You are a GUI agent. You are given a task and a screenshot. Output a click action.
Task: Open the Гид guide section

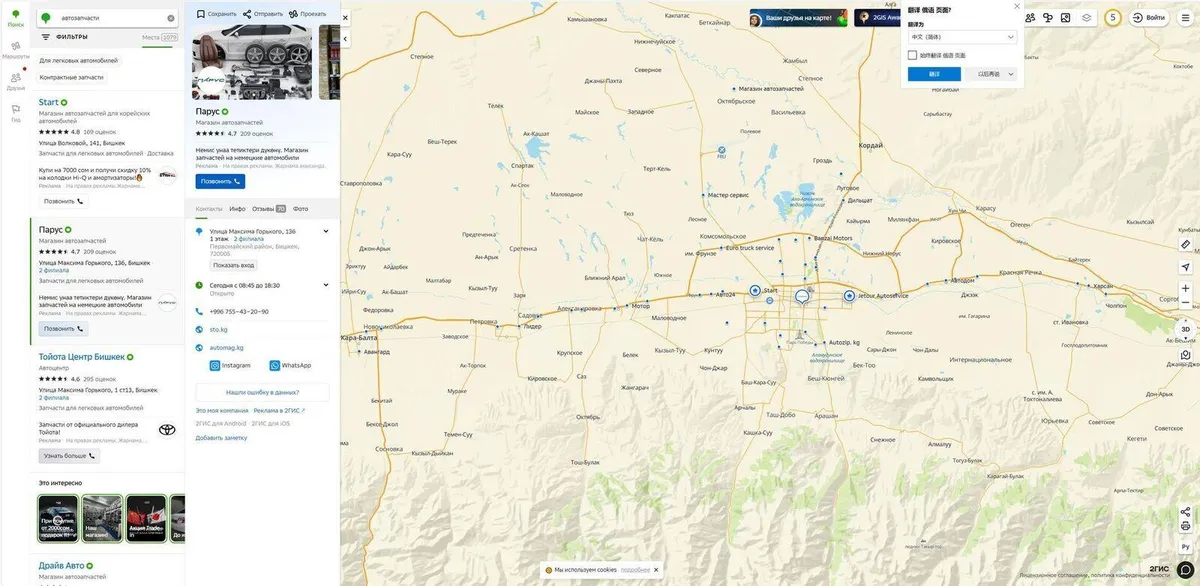pos(15,112)
